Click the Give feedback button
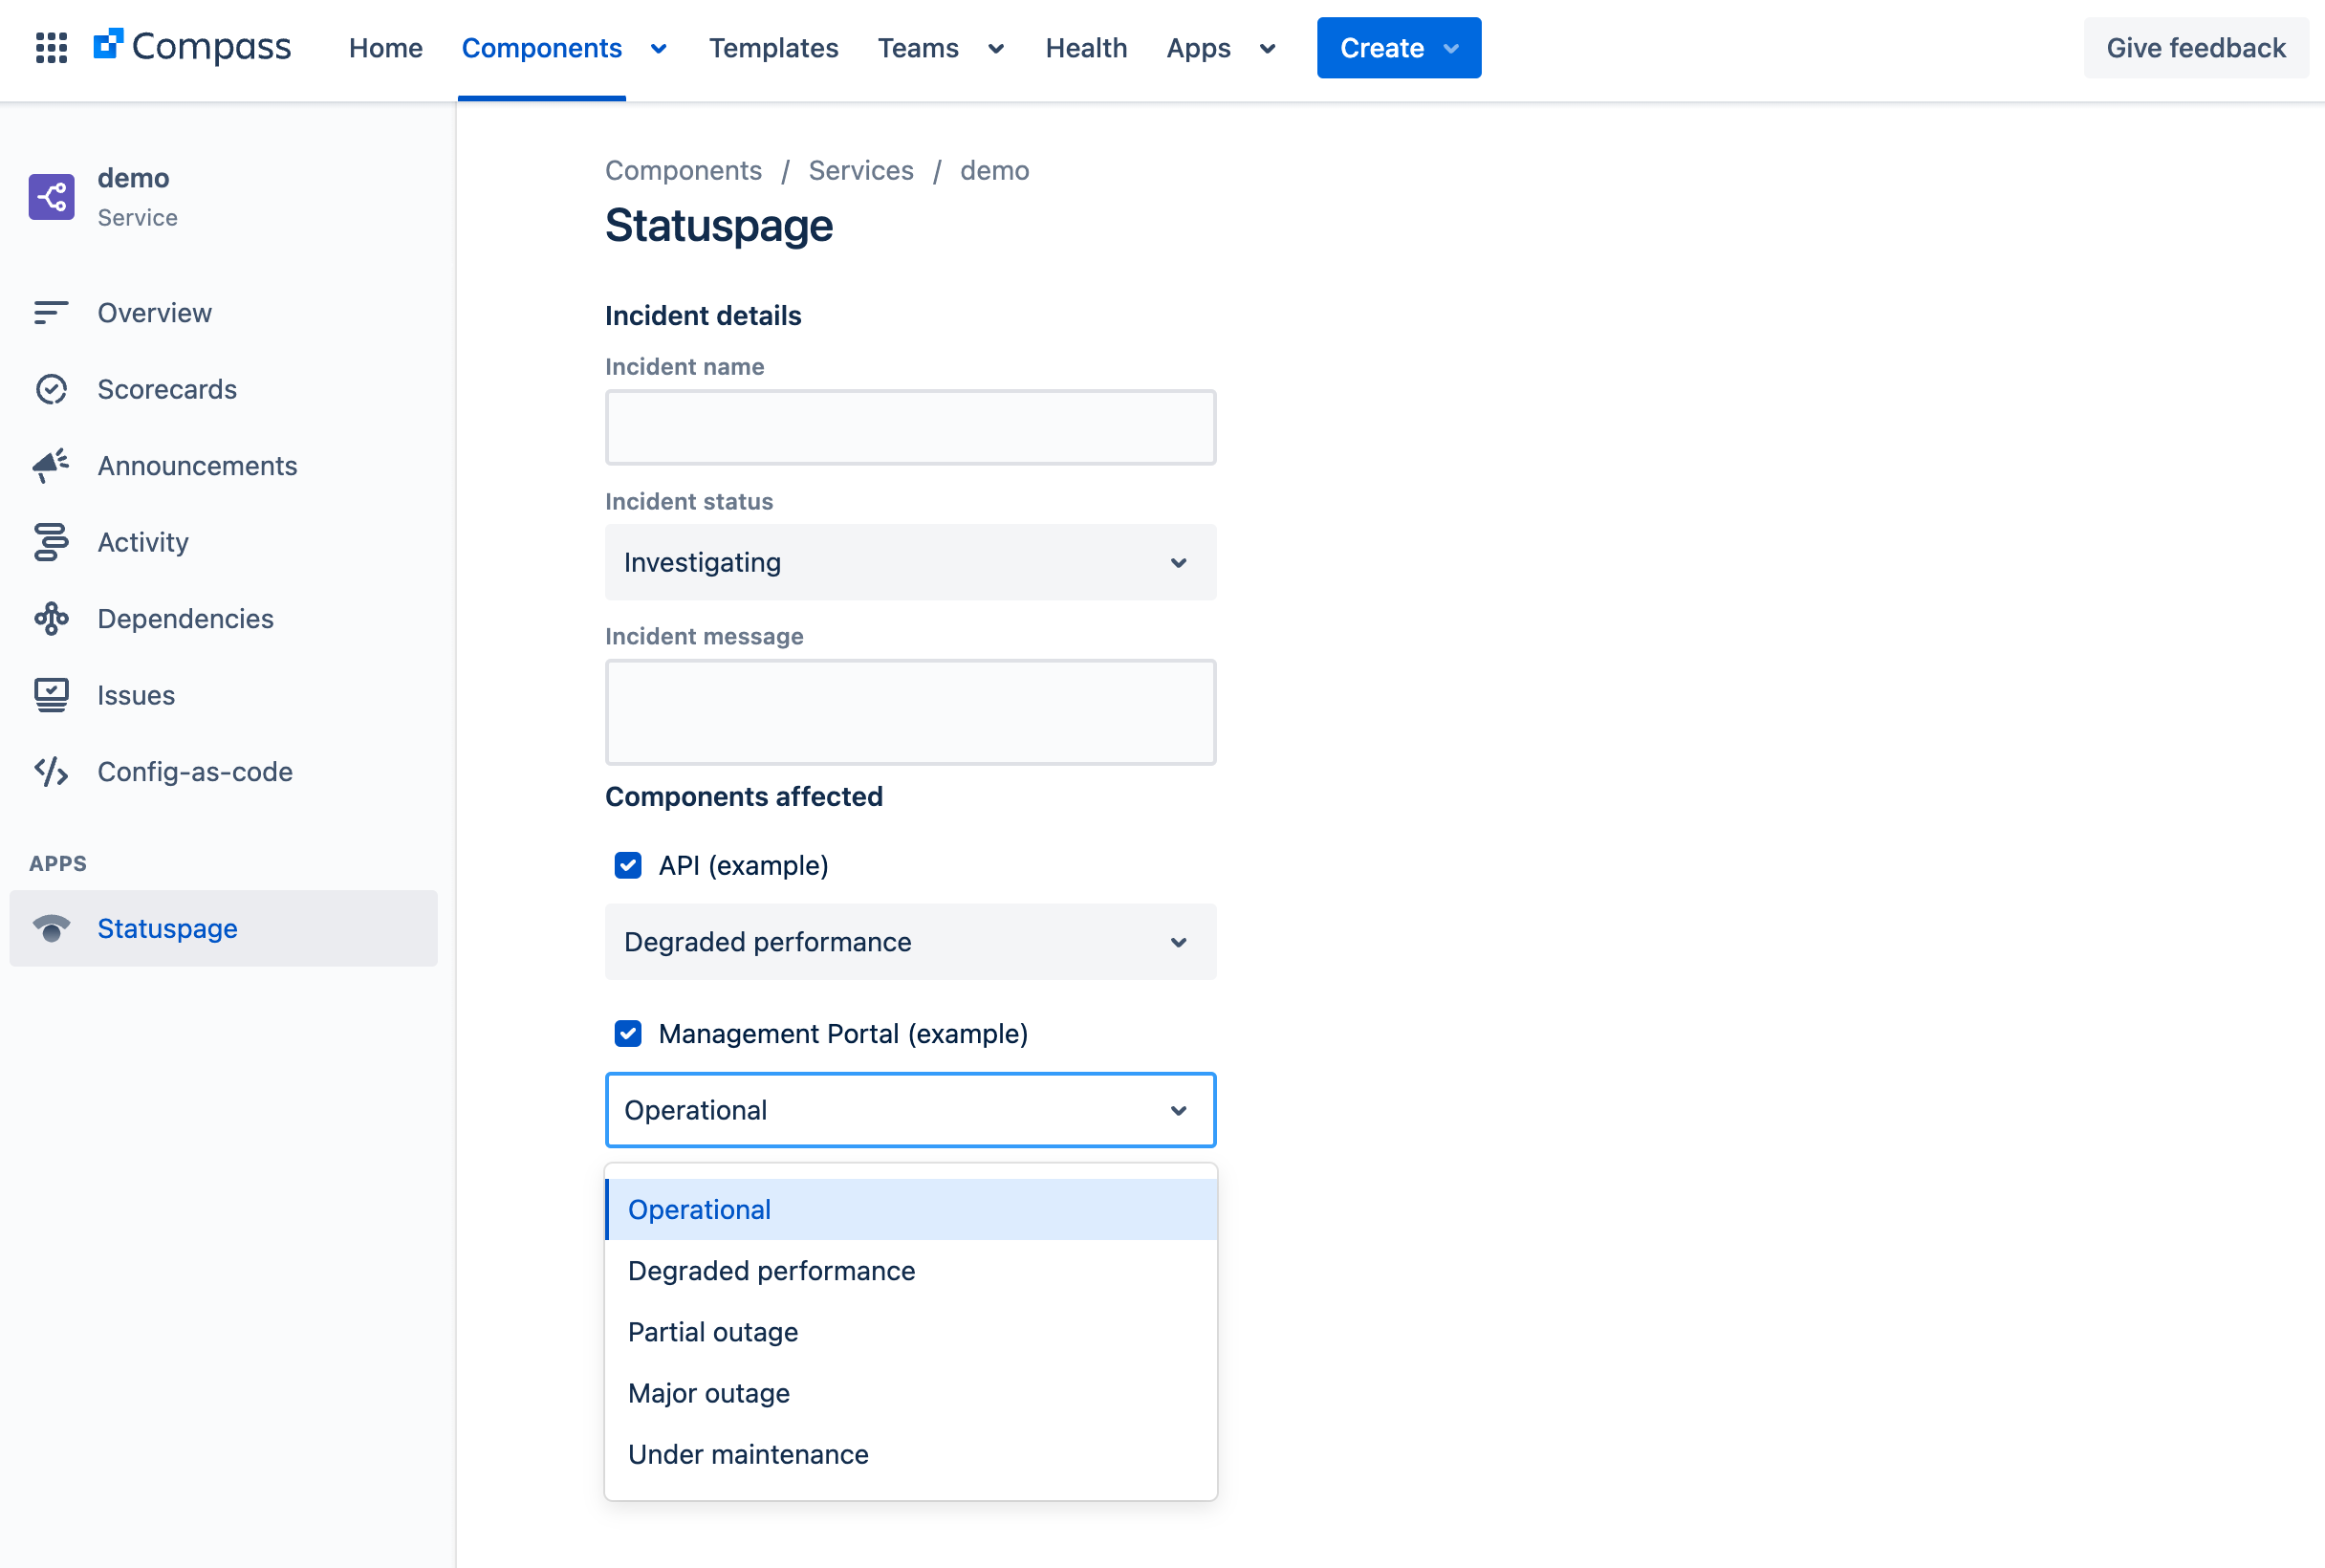Image resolution: width=2325 pixels, height=1568 pixels. click(2195, 48)
